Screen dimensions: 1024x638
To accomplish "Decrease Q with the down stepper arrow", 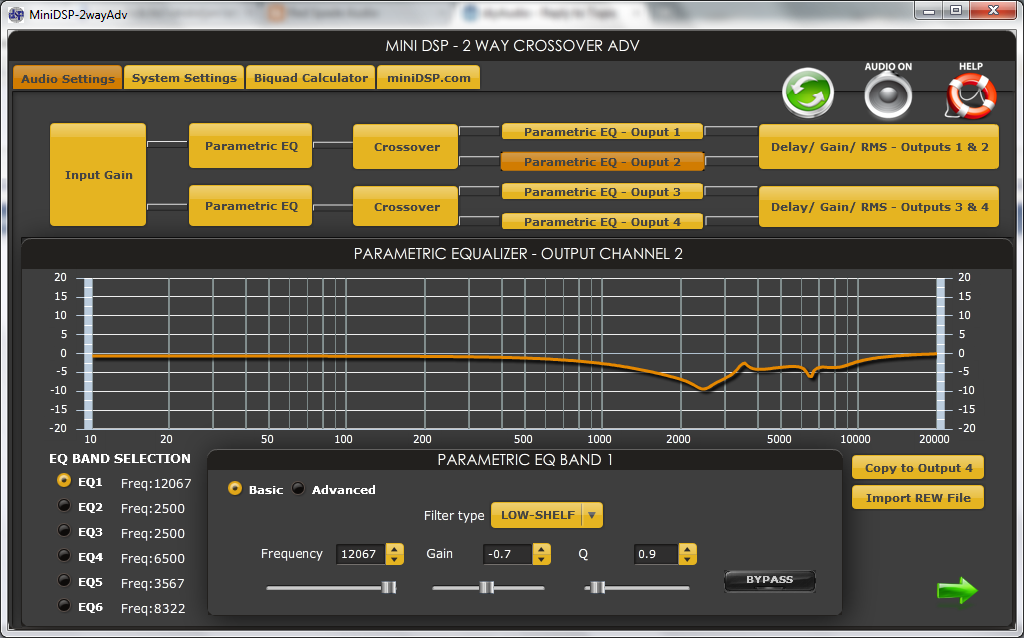I will (x=687, y=560).
